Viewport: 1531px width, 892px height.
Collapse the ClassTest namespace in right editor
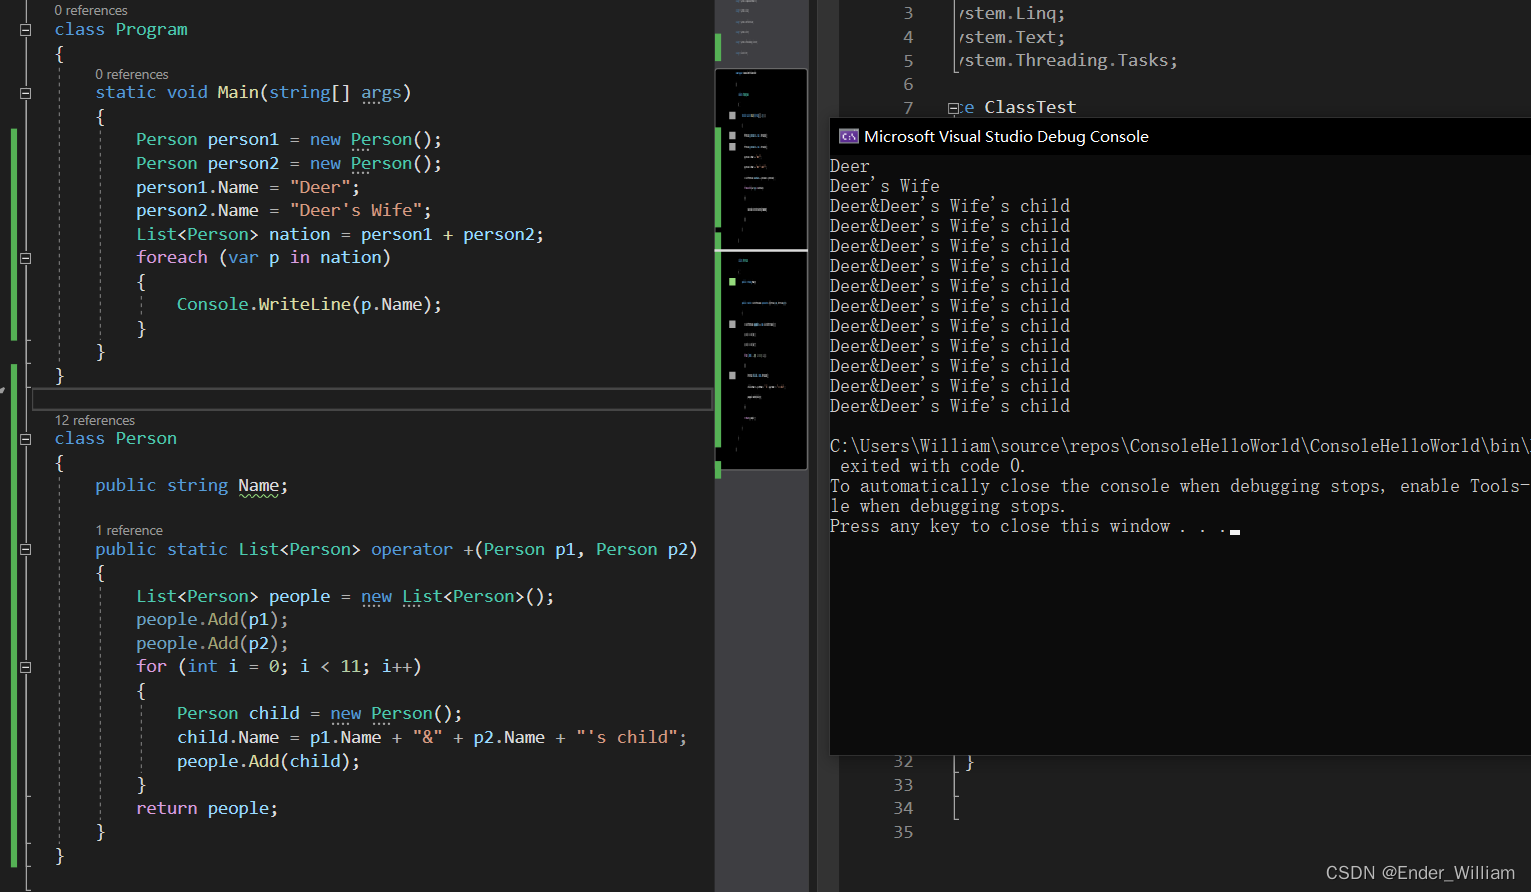point(954,108)
